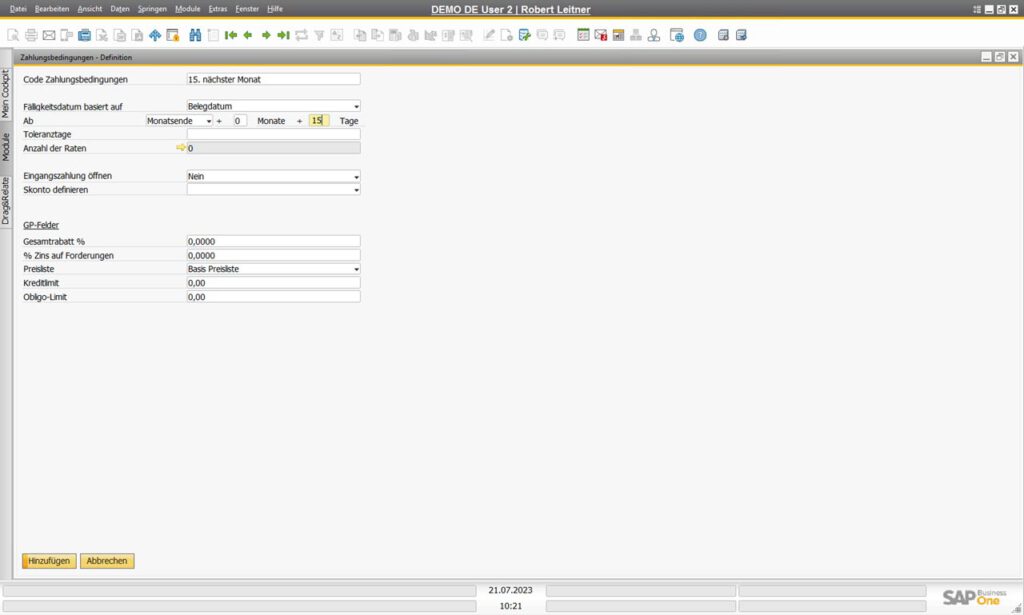Open the browser globe window icon
The image size is (1024, 615).
[x=677, y=35]
